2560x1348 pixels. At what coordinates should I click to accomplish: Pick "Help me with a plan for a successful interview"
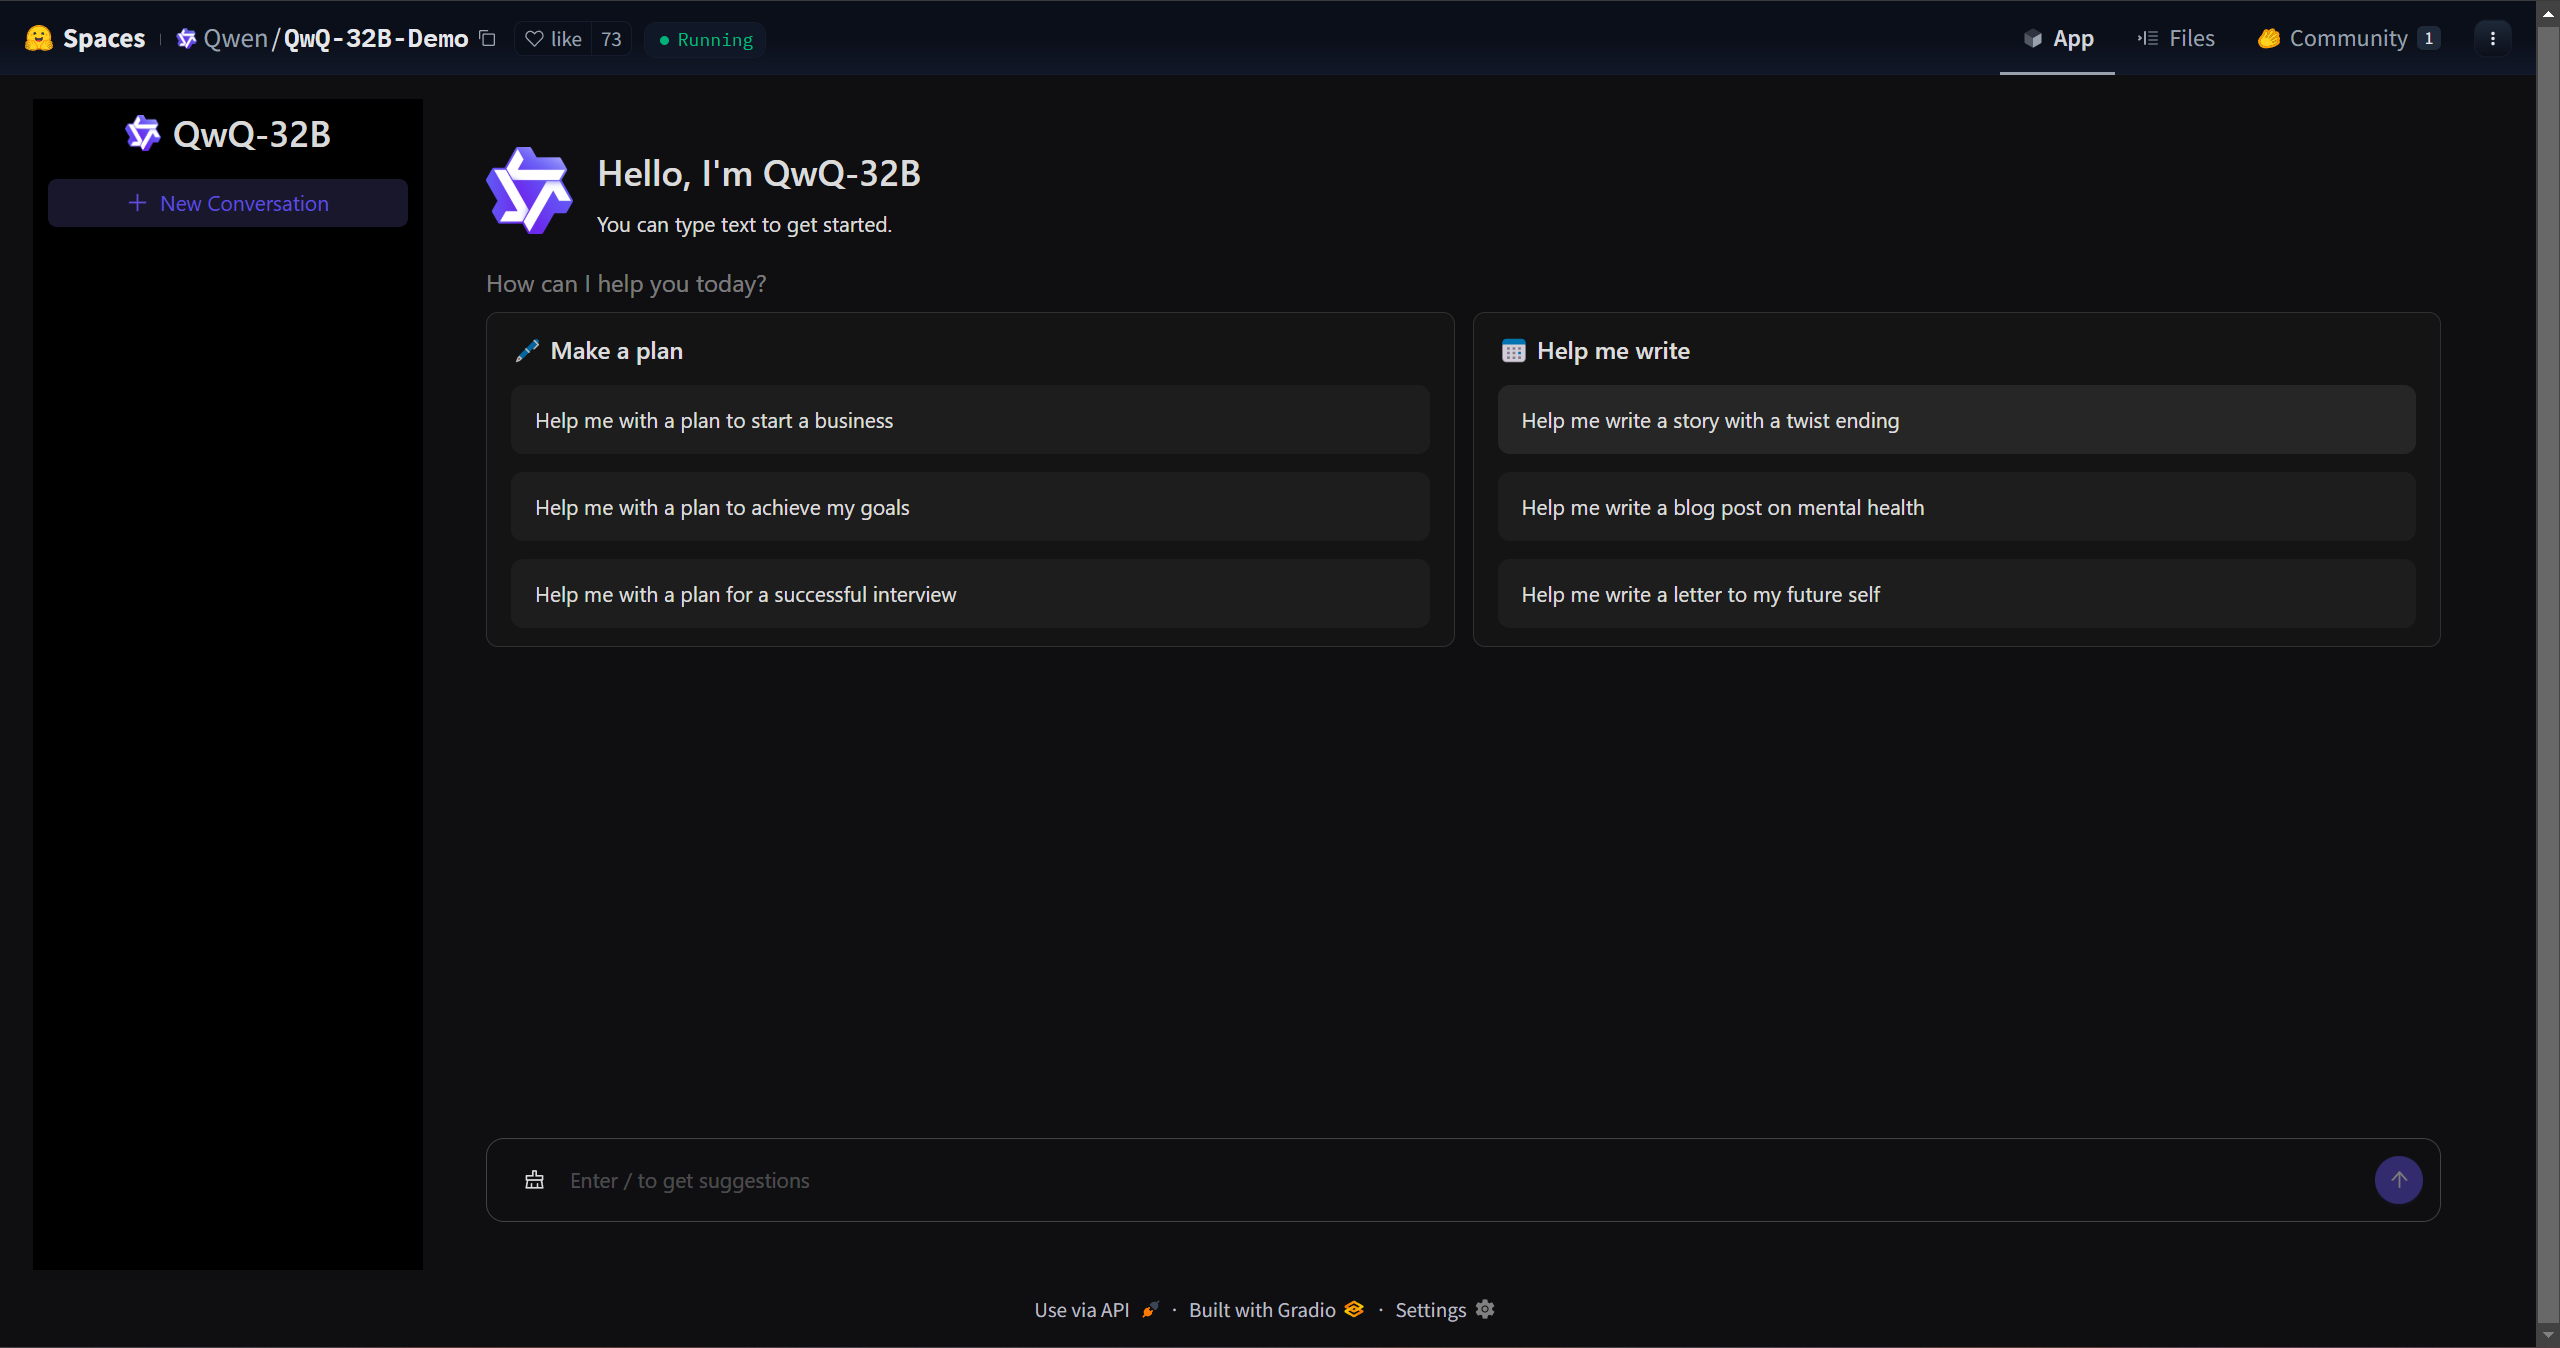[969, 594]
